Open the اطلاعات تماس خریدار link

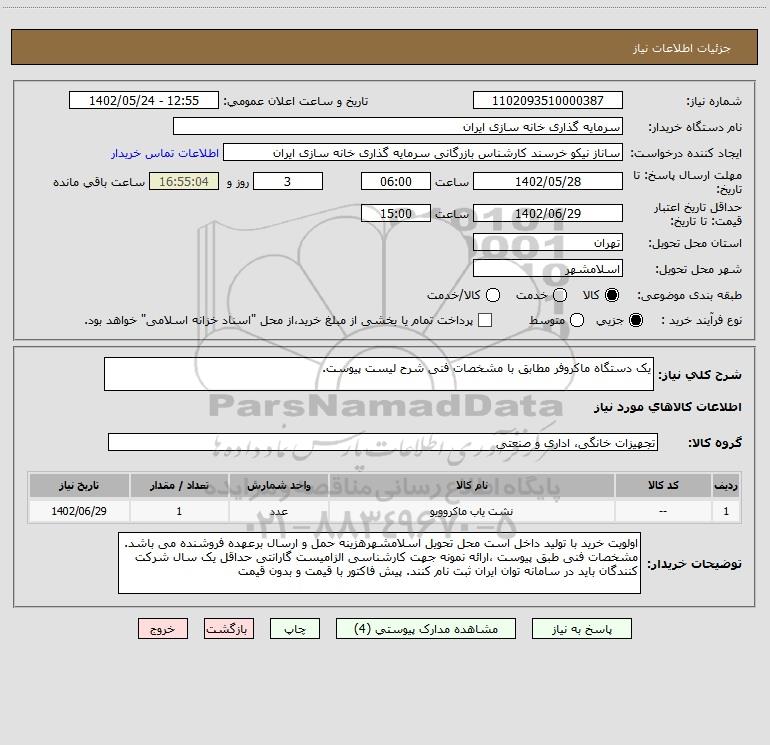[165, 153]
